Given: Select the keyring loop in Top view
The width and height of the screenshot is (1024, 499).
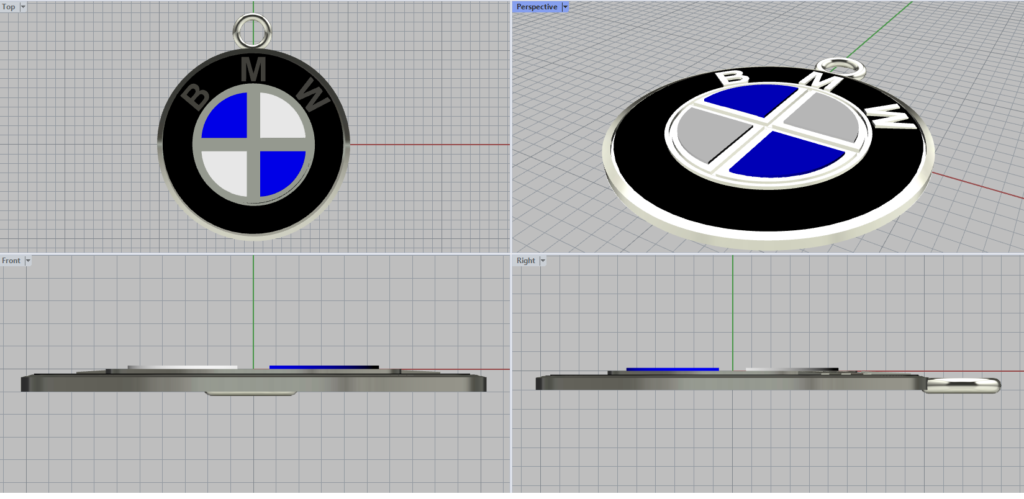Looking at the screenshot, I should tap(253, 27).
